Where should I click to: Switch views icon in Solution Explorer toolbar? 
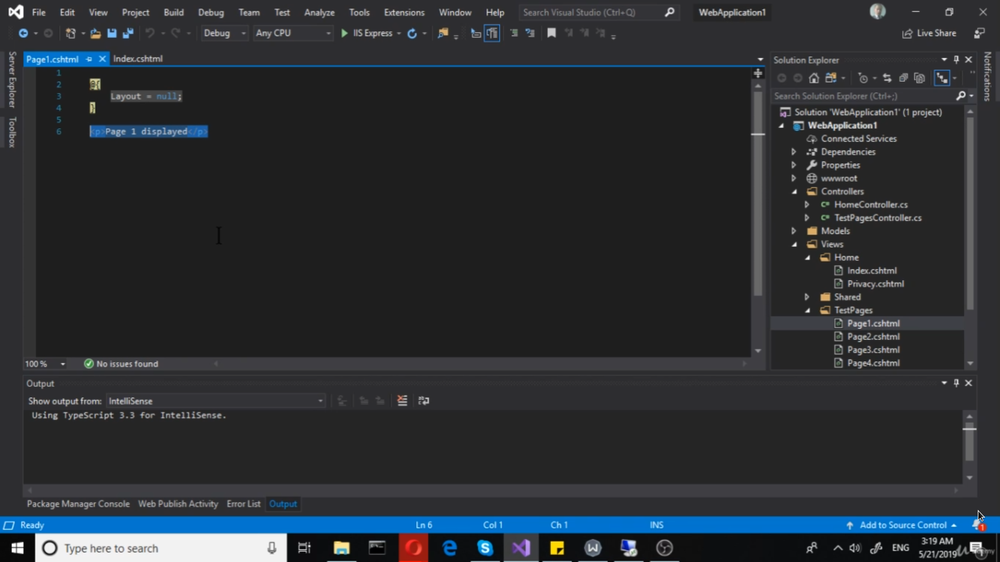coord(830,78)
